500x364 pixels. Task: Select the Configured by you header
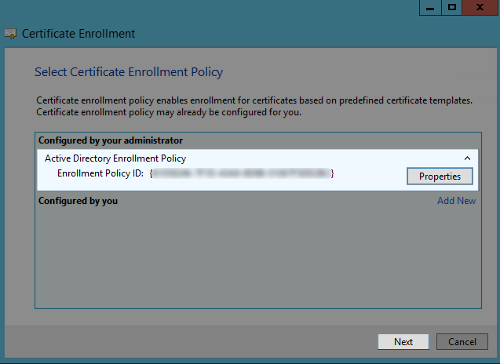pyautogui.click(x=78, y=201)
